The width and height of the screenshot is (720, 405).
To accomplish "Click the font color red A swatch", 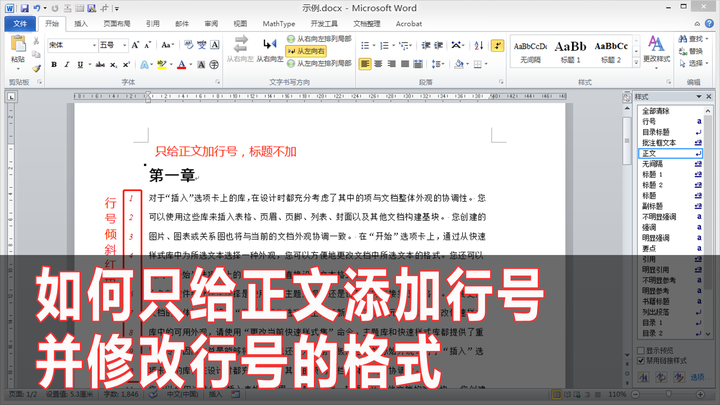I will click(181, 65).
